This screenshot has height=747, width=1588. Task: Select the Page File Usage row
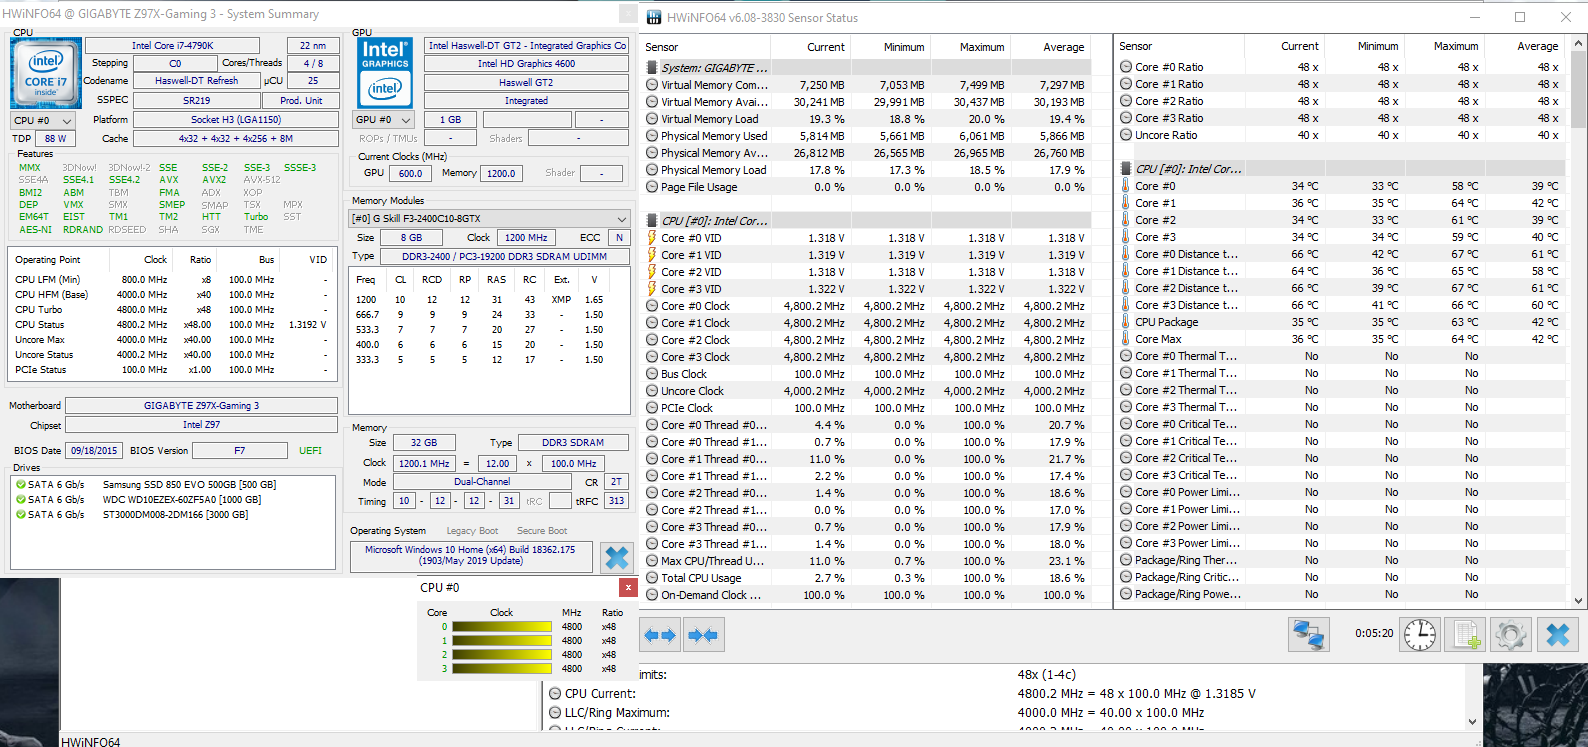(866, 187)
